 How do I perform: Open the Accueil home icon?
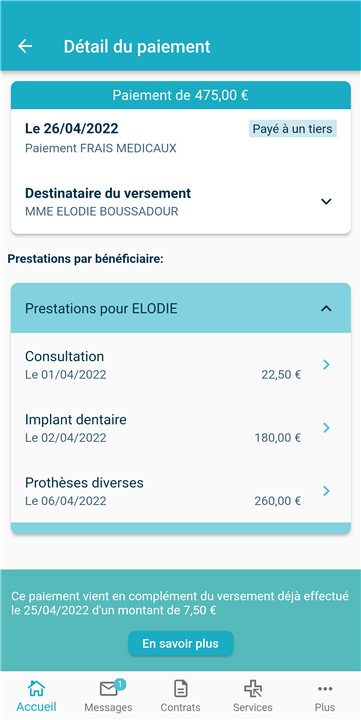[36, 688]
